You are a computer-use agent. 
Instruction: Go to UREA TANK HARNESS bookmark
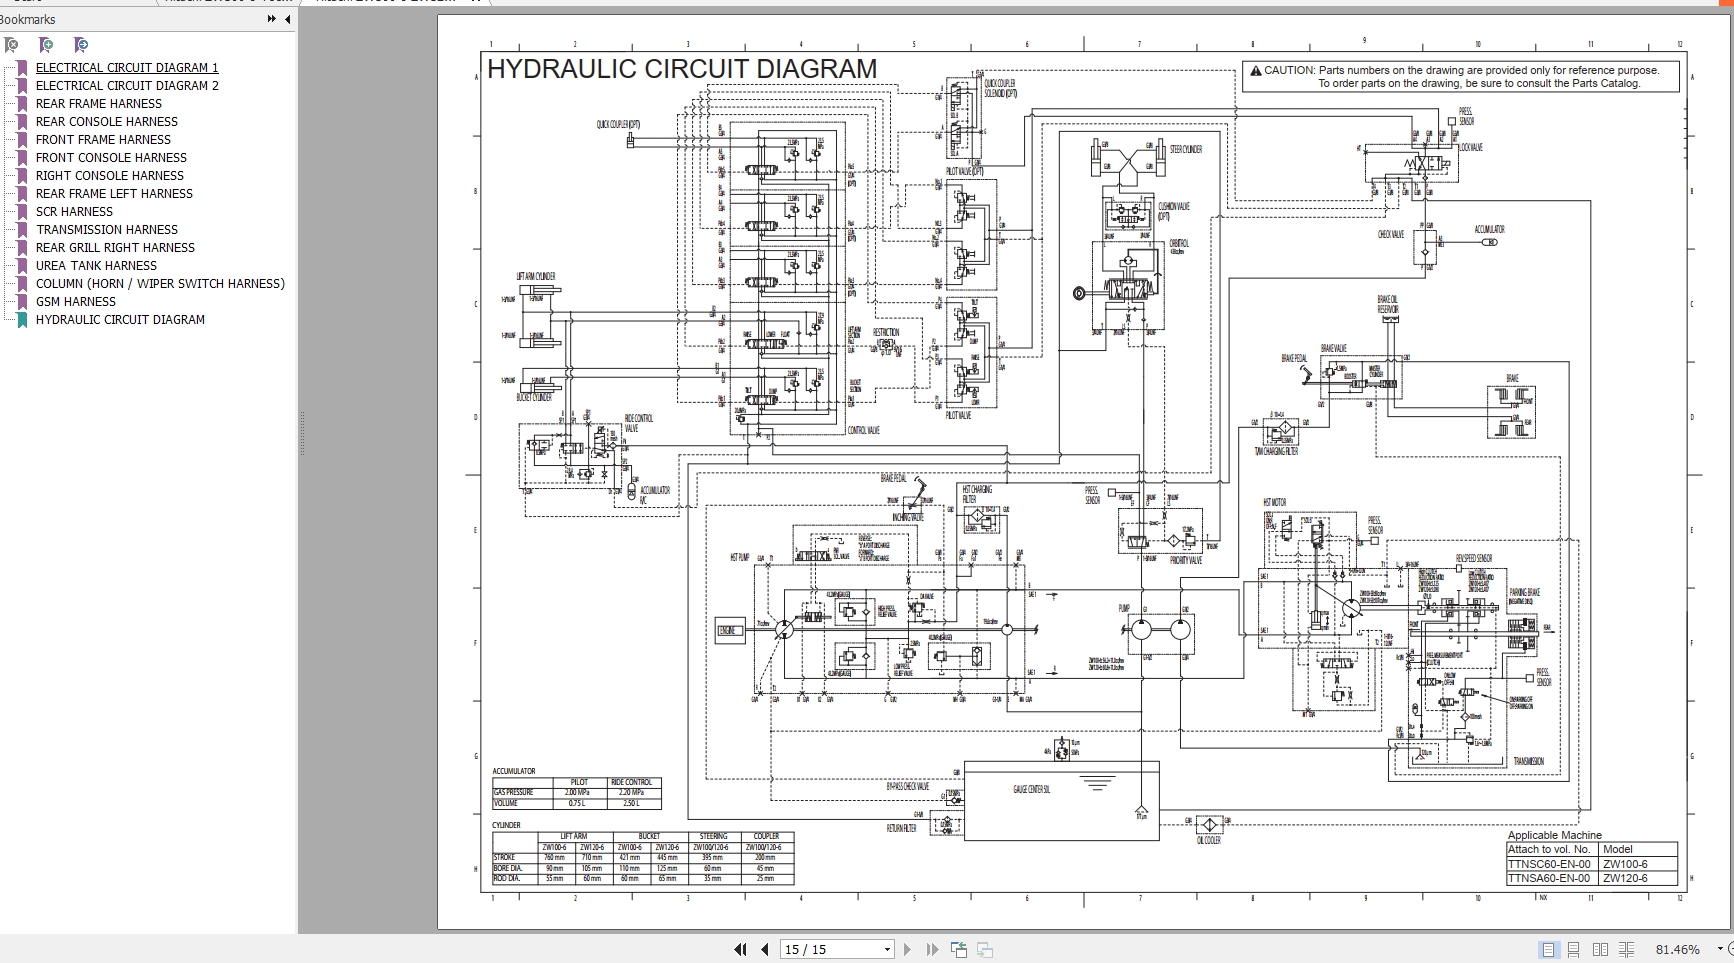tap(96, 265)
